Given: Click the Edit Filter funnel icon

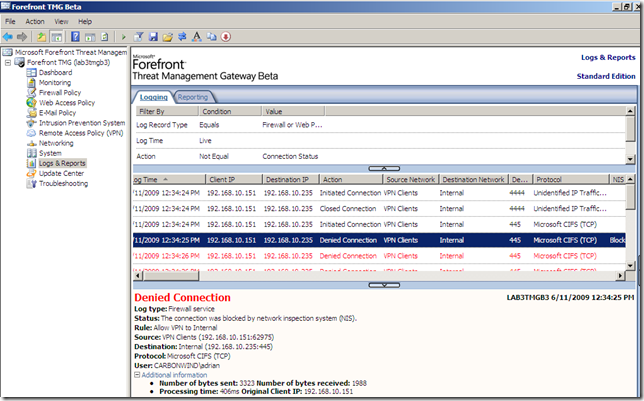Looking at the screenshot, I should tap(138, 37).
